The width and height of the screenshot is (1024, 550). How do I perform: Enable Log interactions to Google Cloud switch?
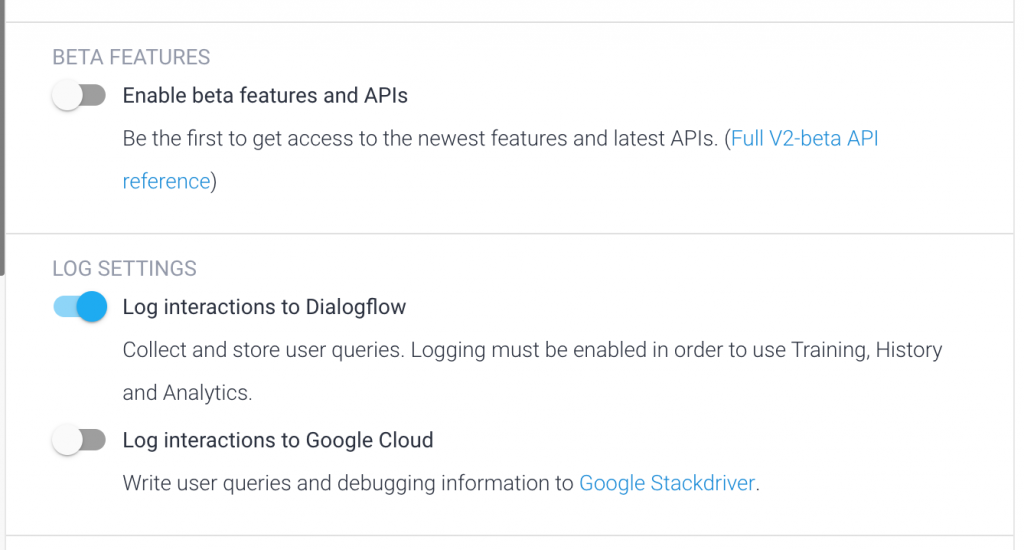[x=79, y=440]
